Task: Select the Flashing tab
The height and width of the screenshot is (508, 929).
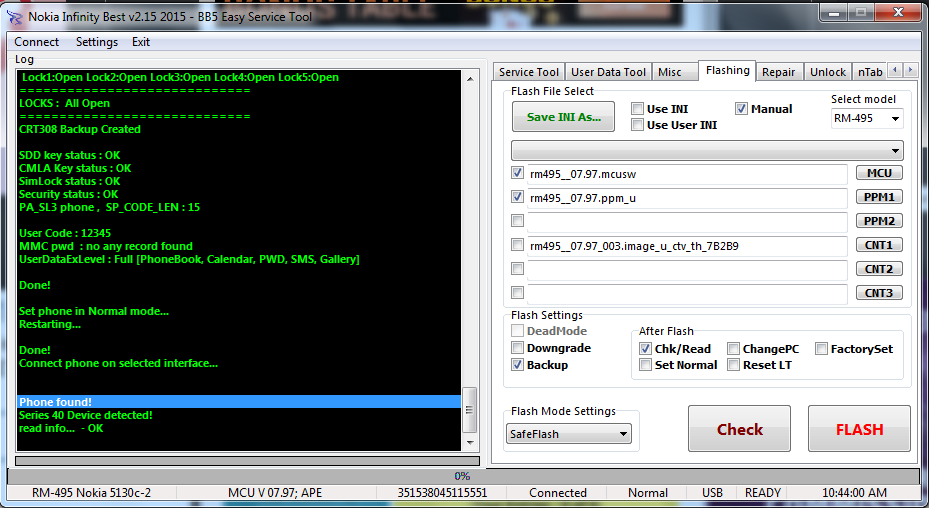Action: (728, 70)
